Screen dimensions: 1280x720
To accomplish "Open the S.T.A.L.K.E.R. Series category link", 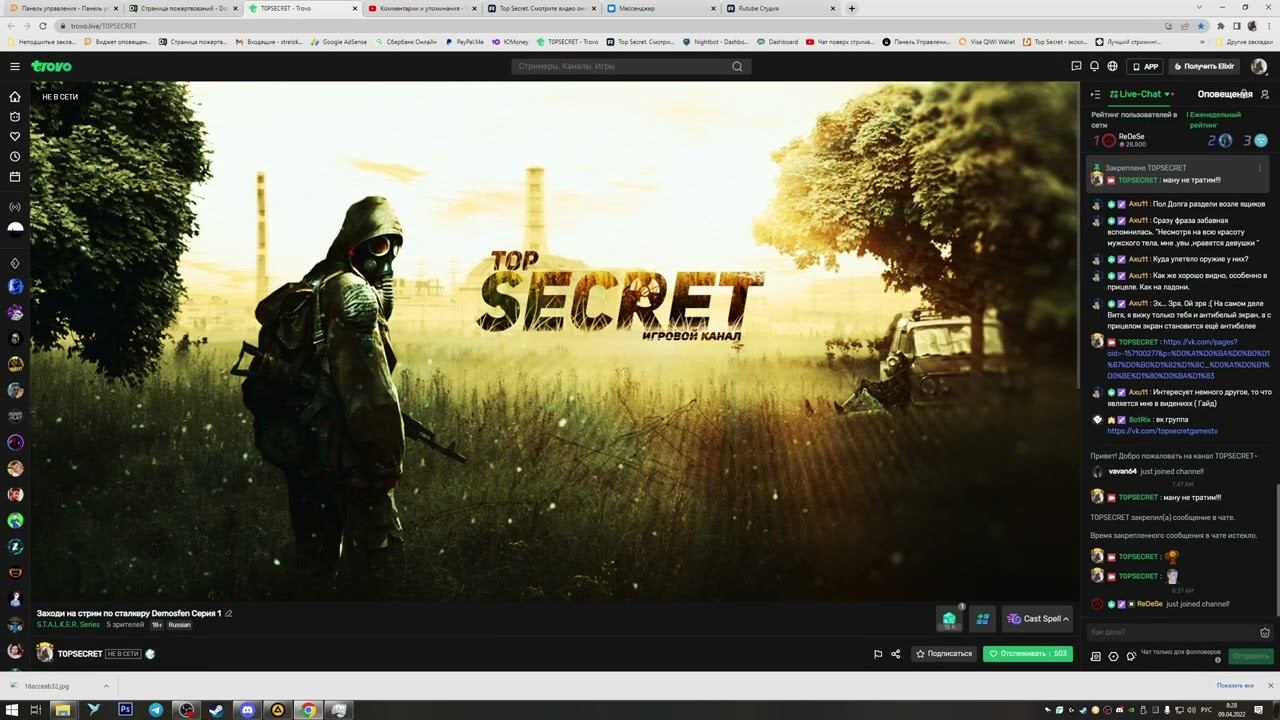I will pos(68,624).
